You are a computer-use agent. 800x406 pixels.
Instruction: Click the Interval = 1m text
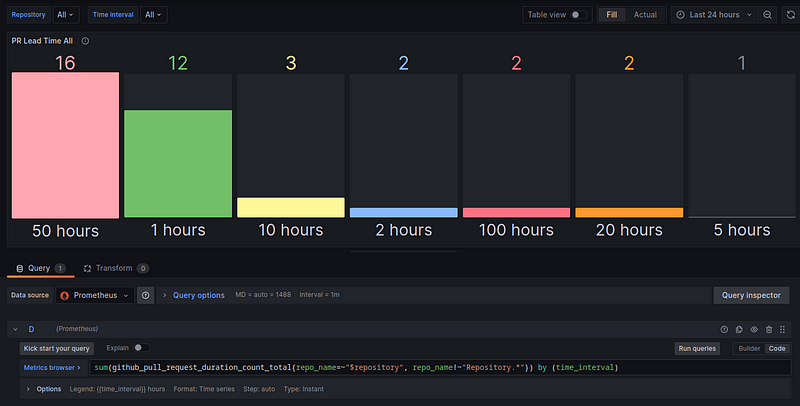pyautogui.click(x=319, y=295)
